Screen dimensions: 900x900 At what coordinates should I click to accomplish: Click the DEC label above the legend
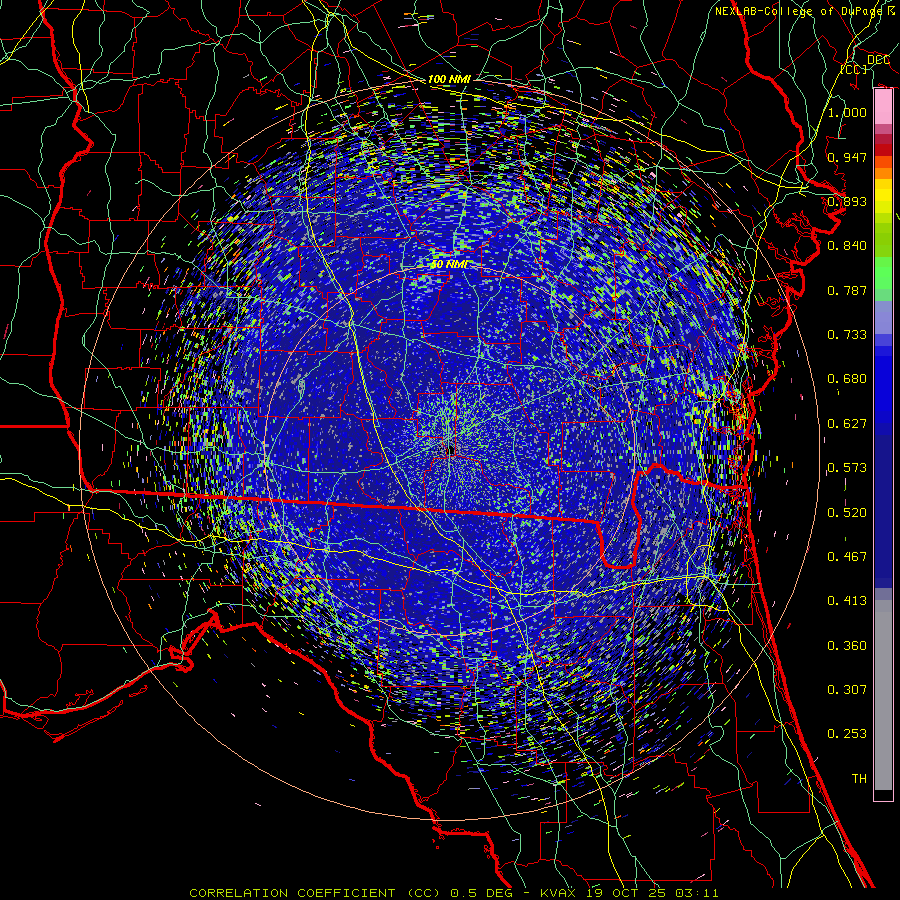pyautogui.click(x=878, y=60)
